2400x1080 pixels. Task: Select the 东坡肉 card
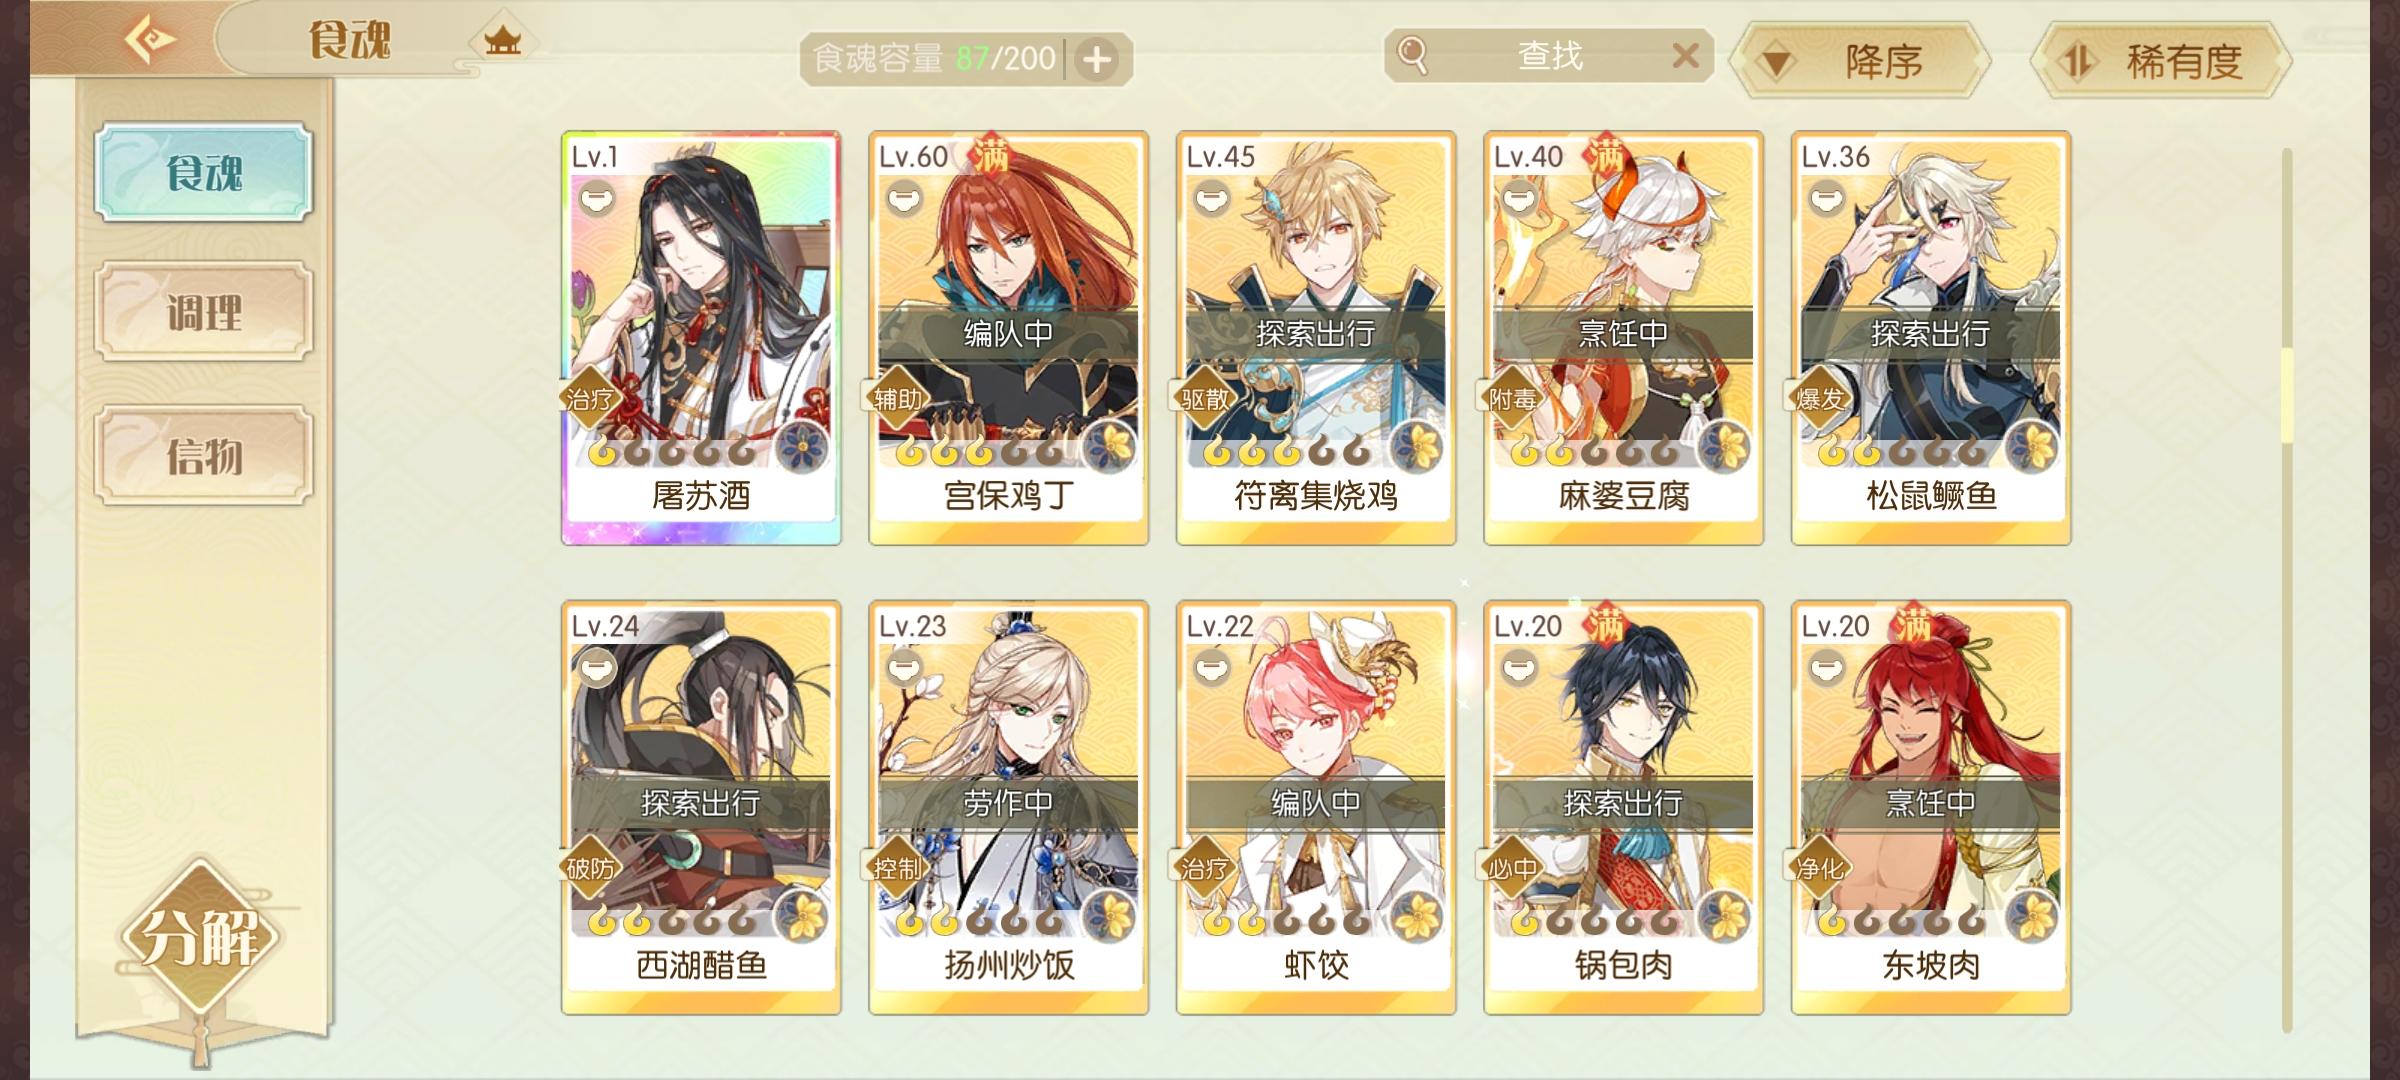[1931, 808]
